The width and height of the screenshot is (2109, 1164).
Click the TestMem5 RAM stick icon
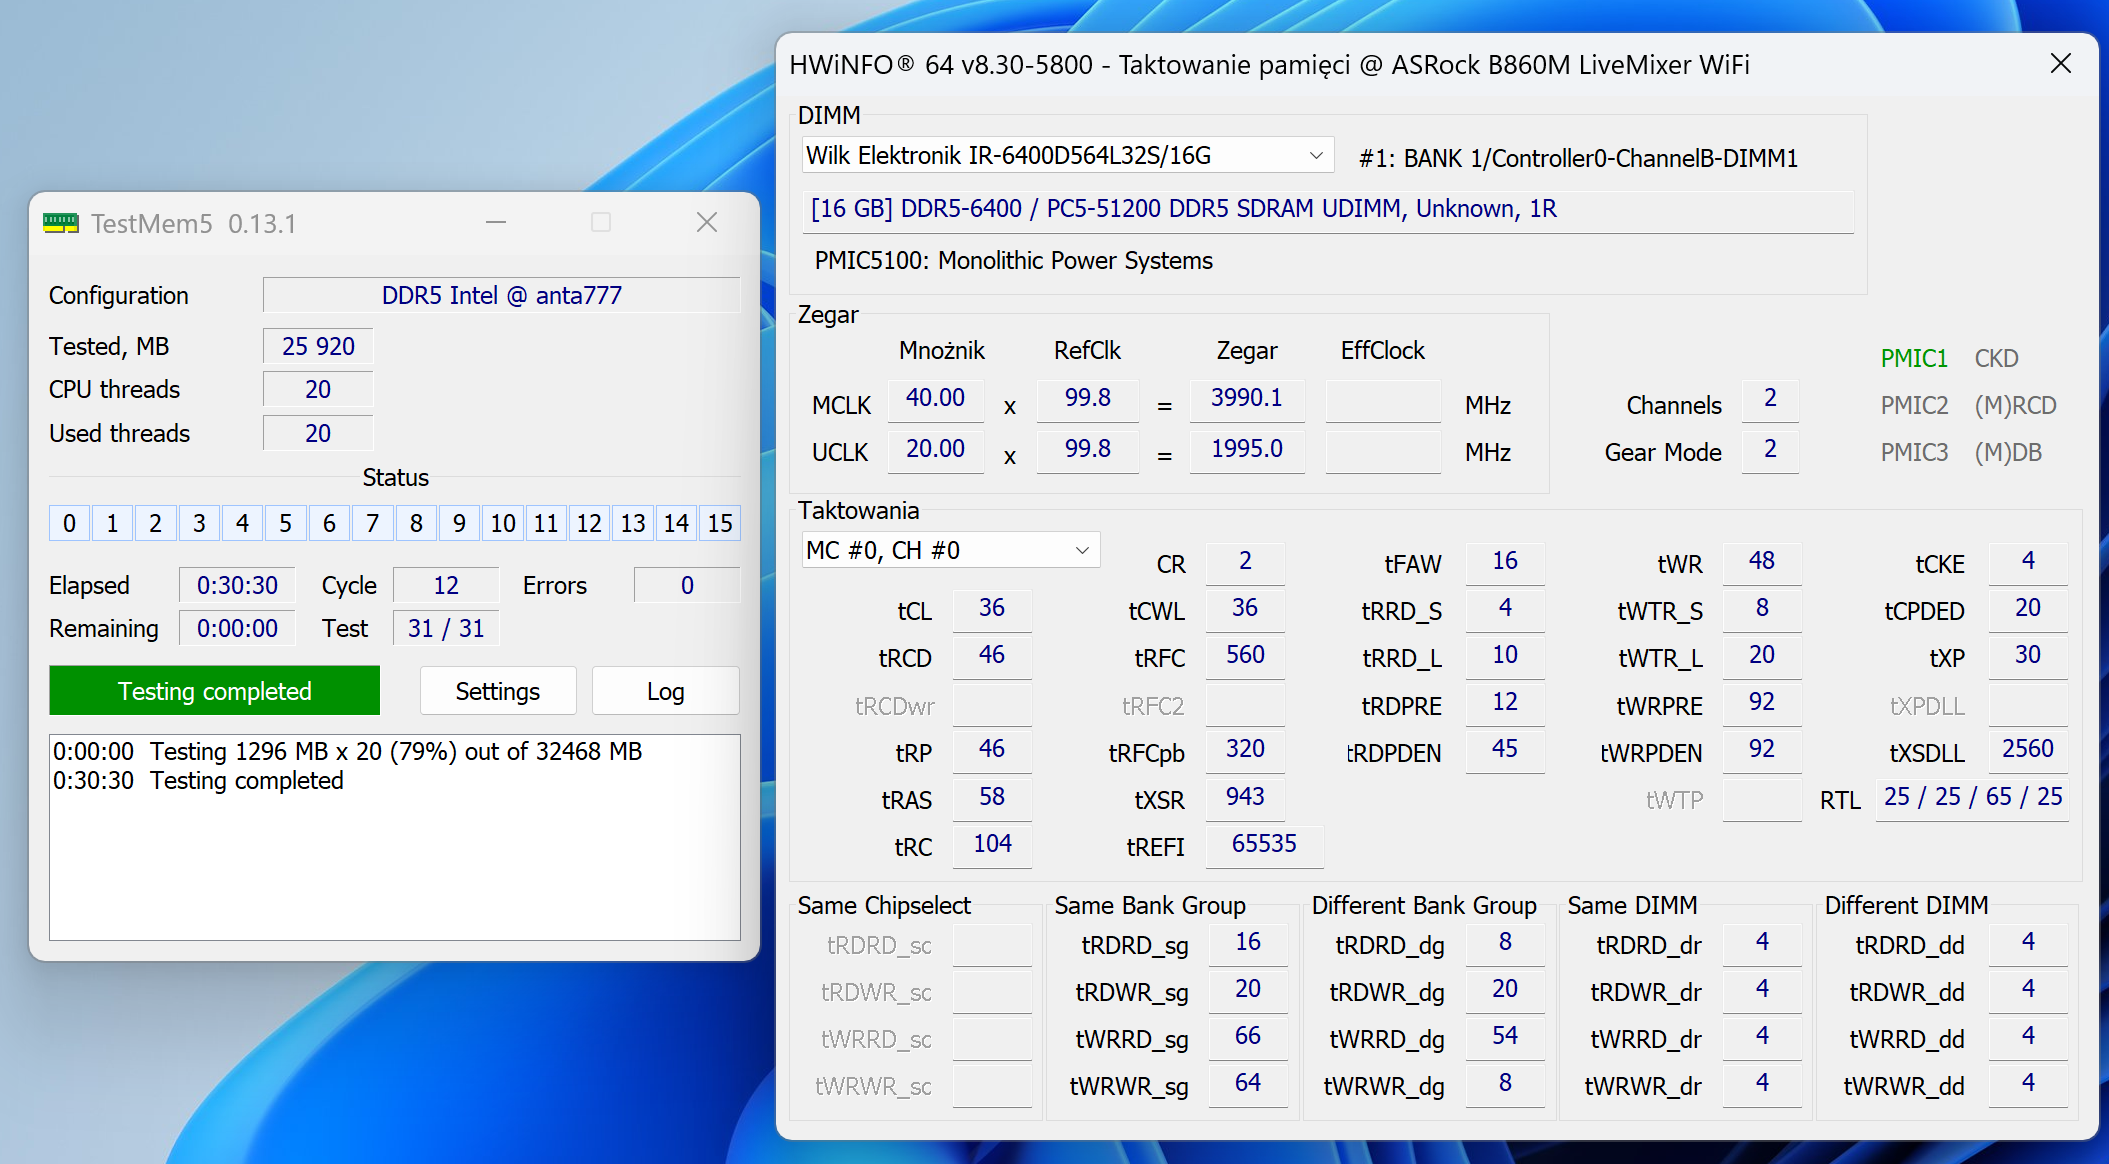point(60,223)
